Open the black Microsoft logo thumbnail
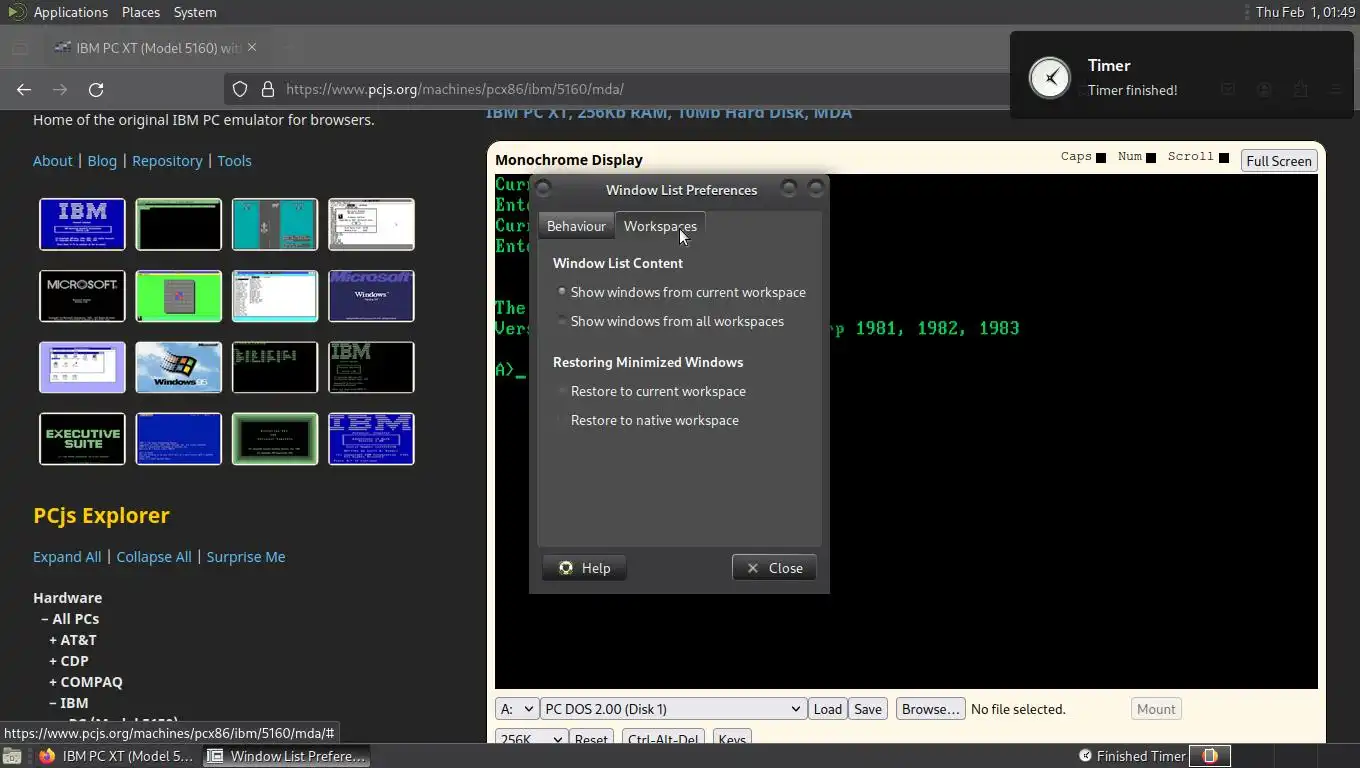This screenshot has width=1360, height=768. 82,296
